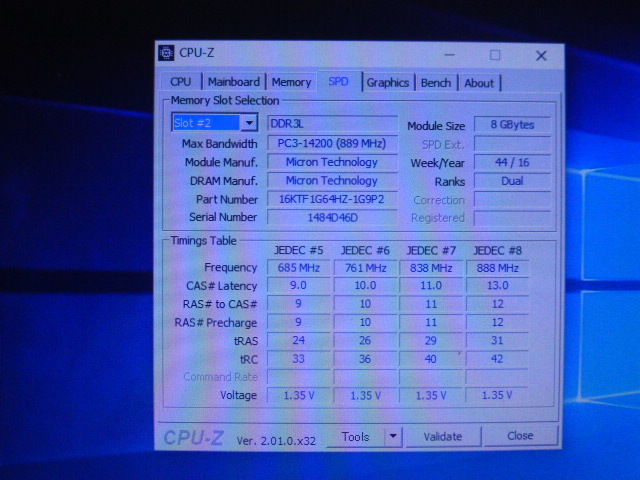Click the 9.0 CAS# Latency cell
Image resolution: width=640 pixels, height=480 pixels.
point(298,285)
